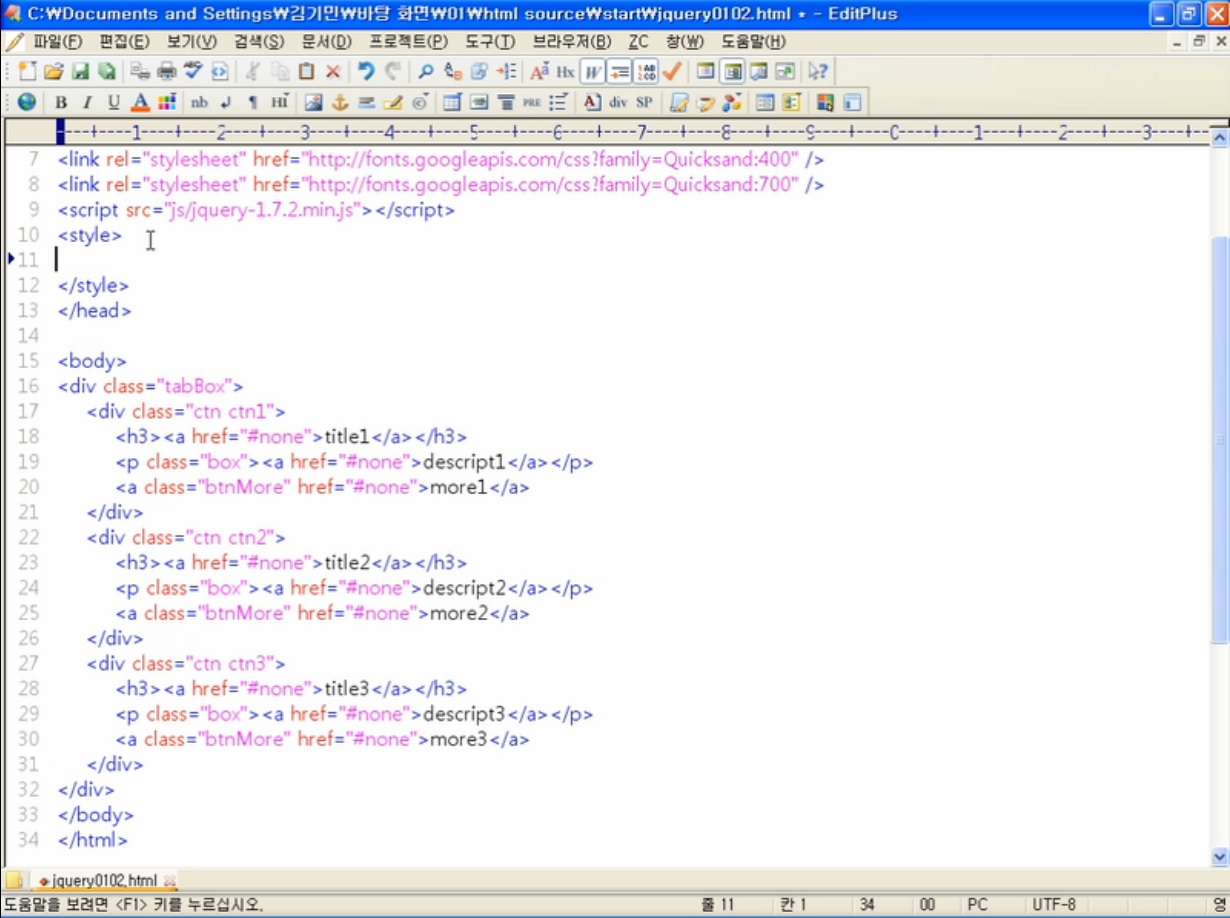Open 도구(T) menu
1230x918 pixels.
pyautogui.click(x=490, y=42)
